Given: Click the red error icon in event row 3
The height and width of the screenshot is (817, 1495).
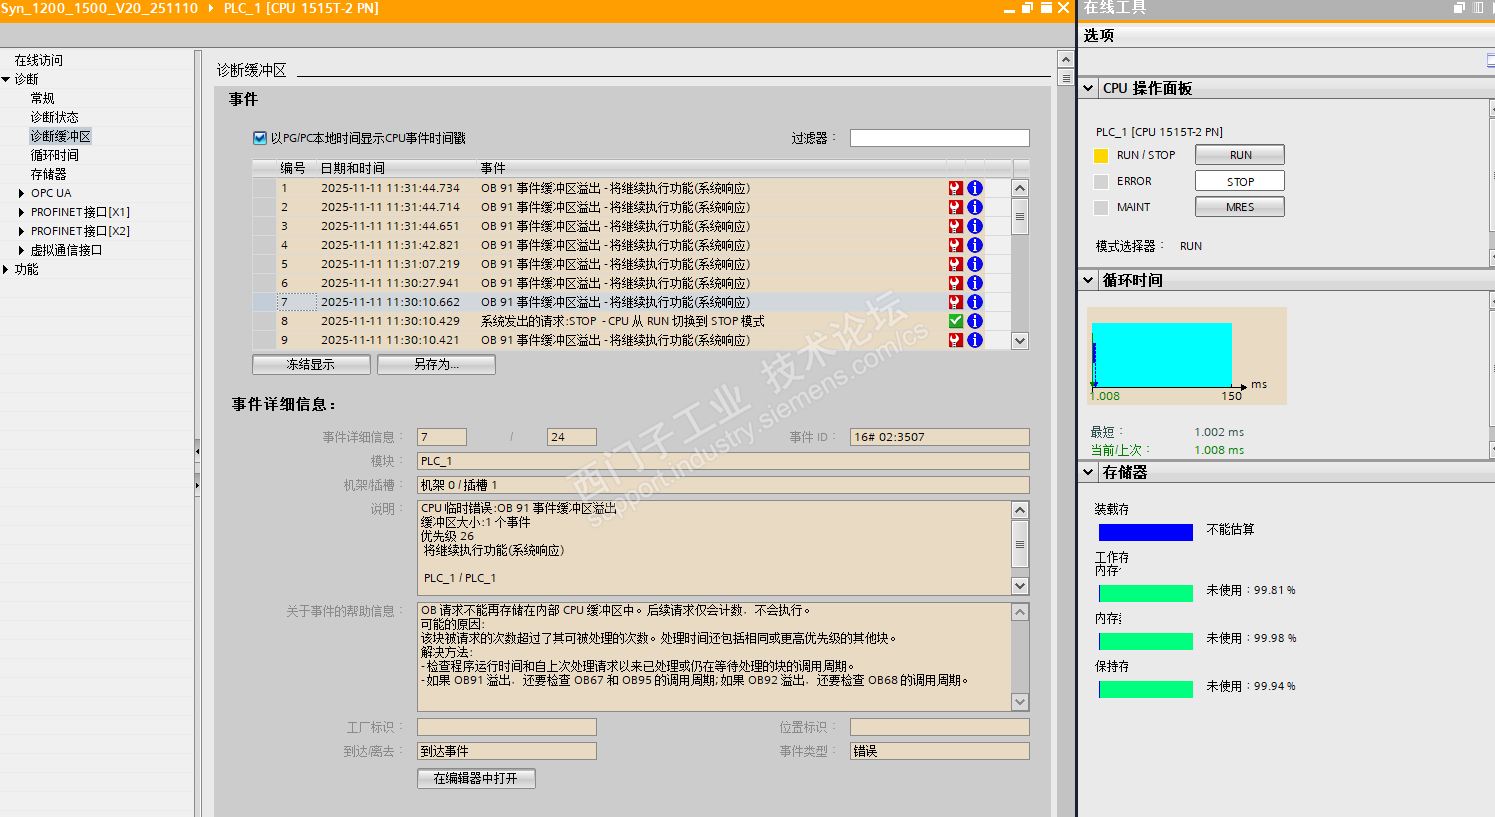Looking at the screenshot, I should (956, 226).
